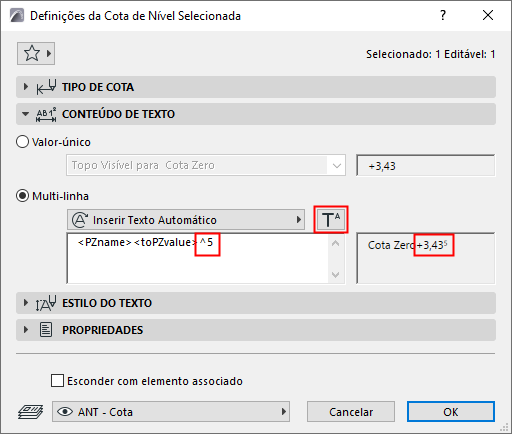This screenshot has width=512, height=434.
Task: Toggle the ANT - Cota layer eye icon
Action: point(65,412)
